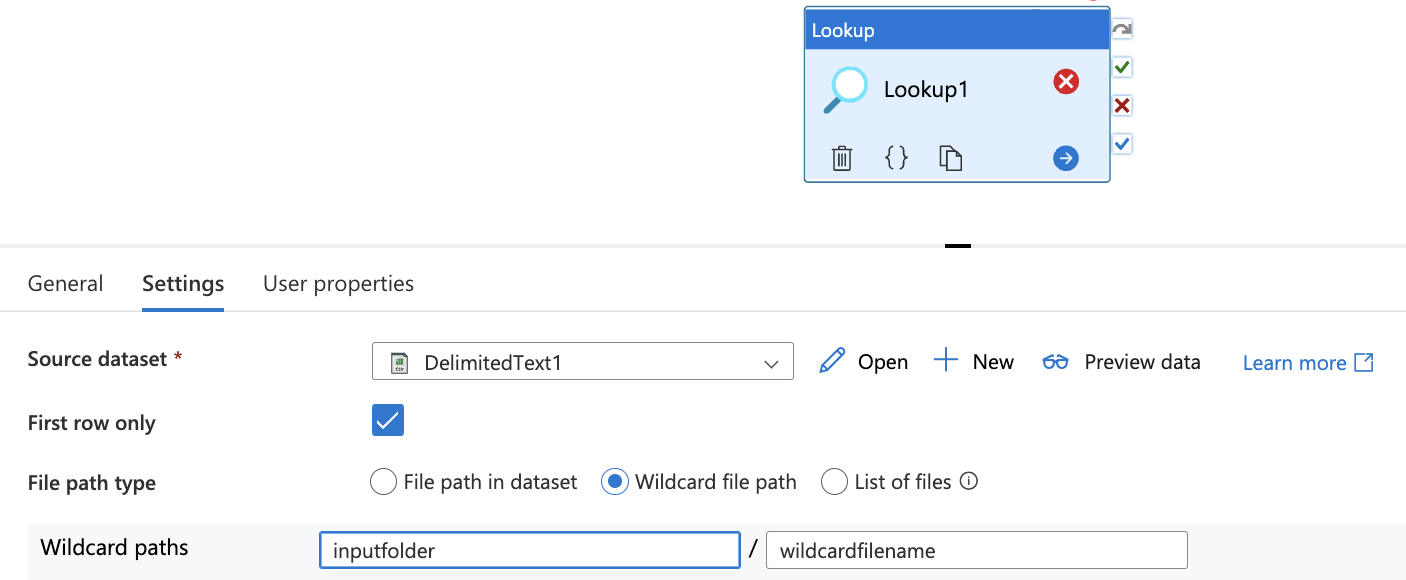Pick Wildcard file path radio option
1406x580 pixels.
click(614, 482)
